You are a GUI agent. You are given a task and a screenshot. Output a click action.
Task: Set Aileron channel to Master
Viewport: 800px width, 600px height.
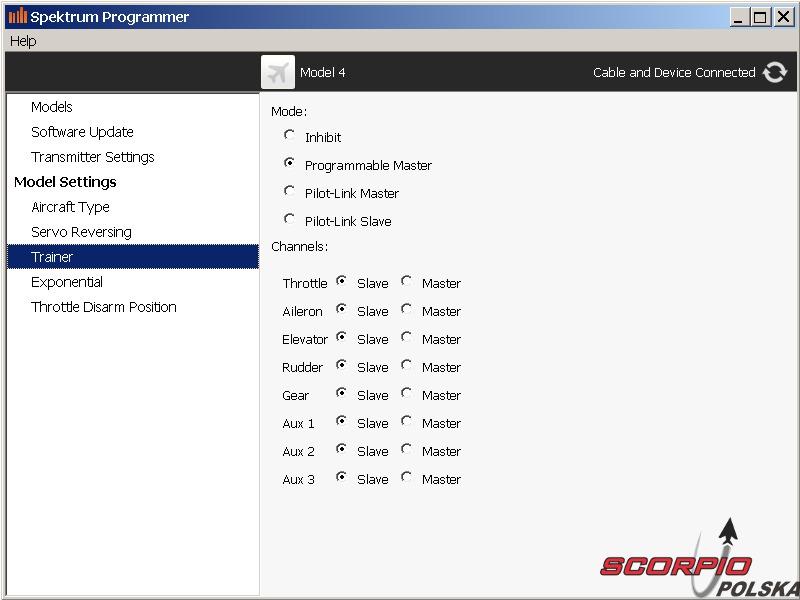click(406, 309)
